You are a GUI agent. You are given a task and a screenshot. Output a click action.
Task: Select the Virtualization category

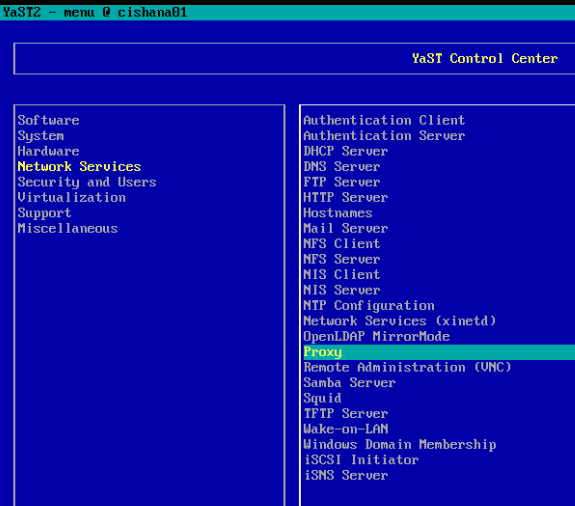(72, 198)
